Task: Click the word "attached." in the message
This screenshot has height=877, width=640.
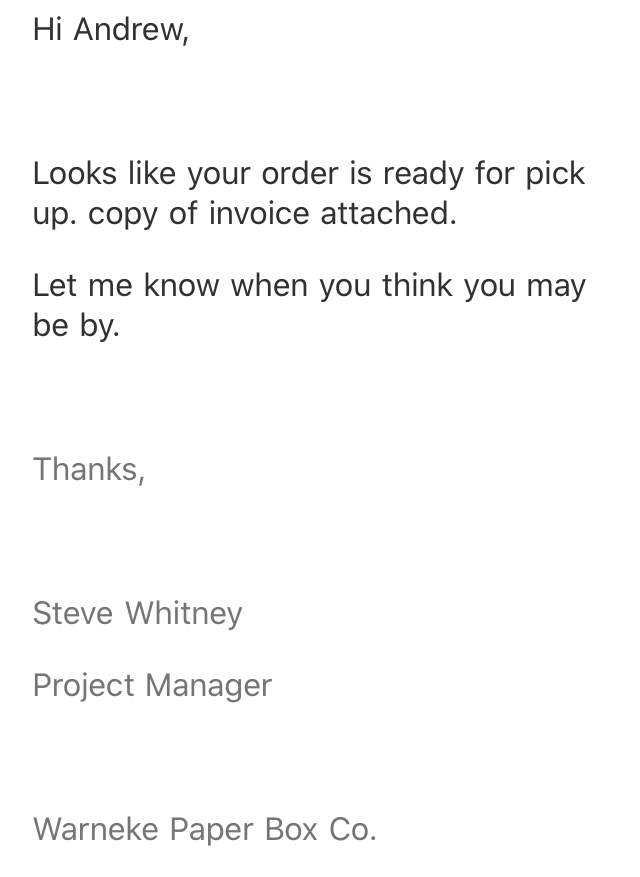Action: point(389,213)
